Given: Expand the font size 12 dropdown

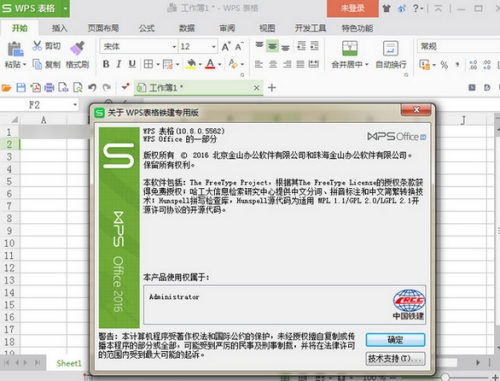Looking at the screenshot, I should click(x=214, y=47).
